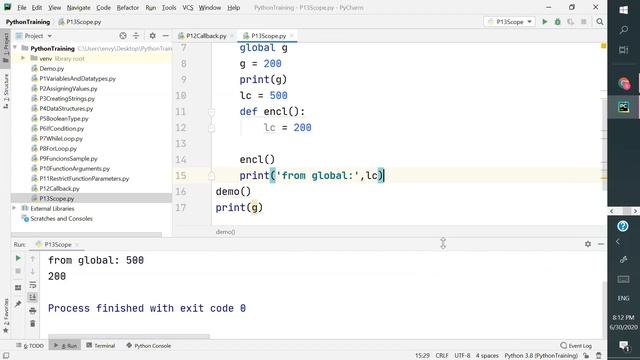Toggle read-only lock icon in status bar
Viewport: 640px width, 360px height.
[586, 356]
